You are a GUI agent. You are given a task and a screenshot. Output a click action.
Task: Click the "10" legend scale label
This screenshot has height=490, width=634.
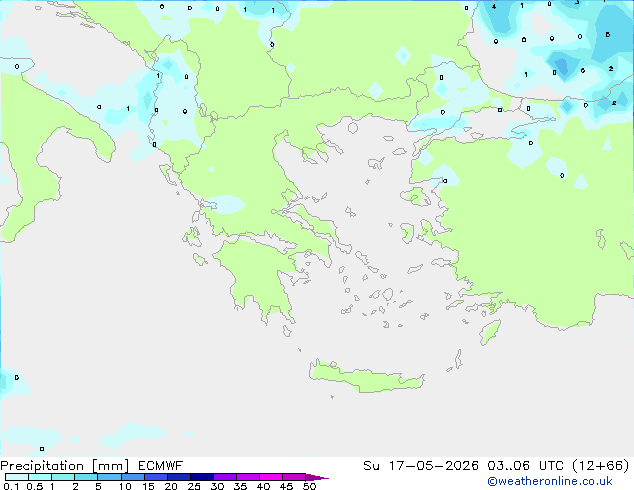(x=125, y=486)
